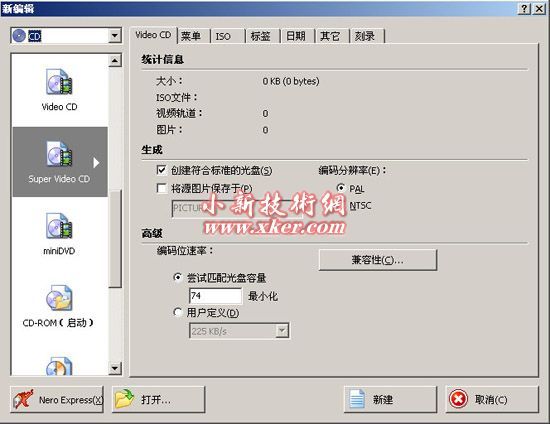Click the 新建 button
This screenshot has width=550, height=424.
pos(390,399)
